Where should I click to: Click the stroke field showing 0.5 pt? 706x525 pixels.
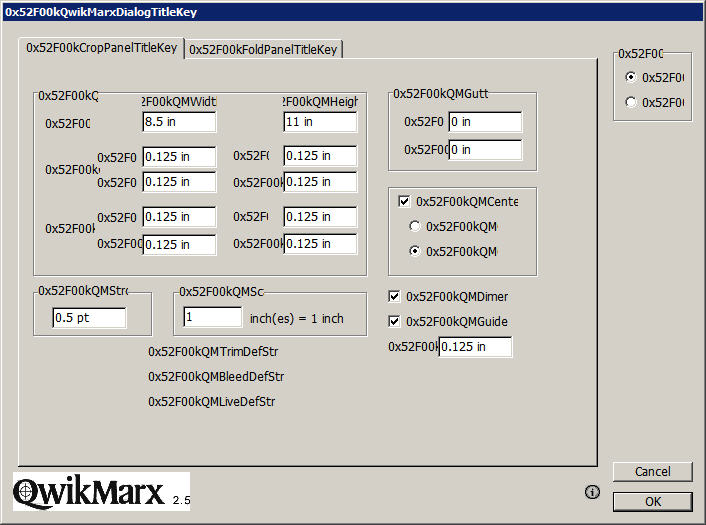click(89, 318)
